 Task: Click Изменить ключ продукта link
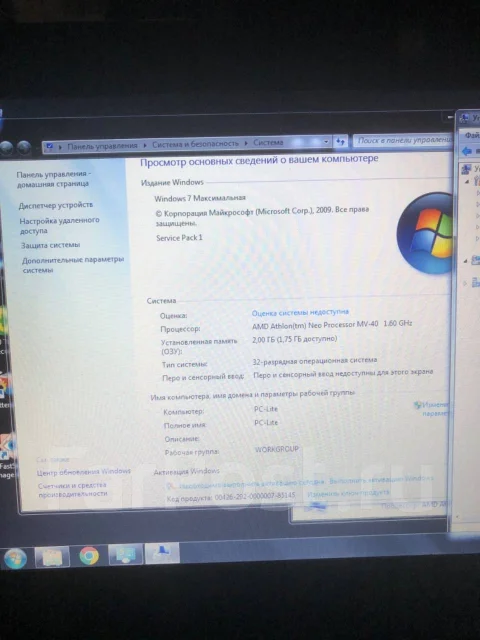pyautogui.click(x=348, y=493)
